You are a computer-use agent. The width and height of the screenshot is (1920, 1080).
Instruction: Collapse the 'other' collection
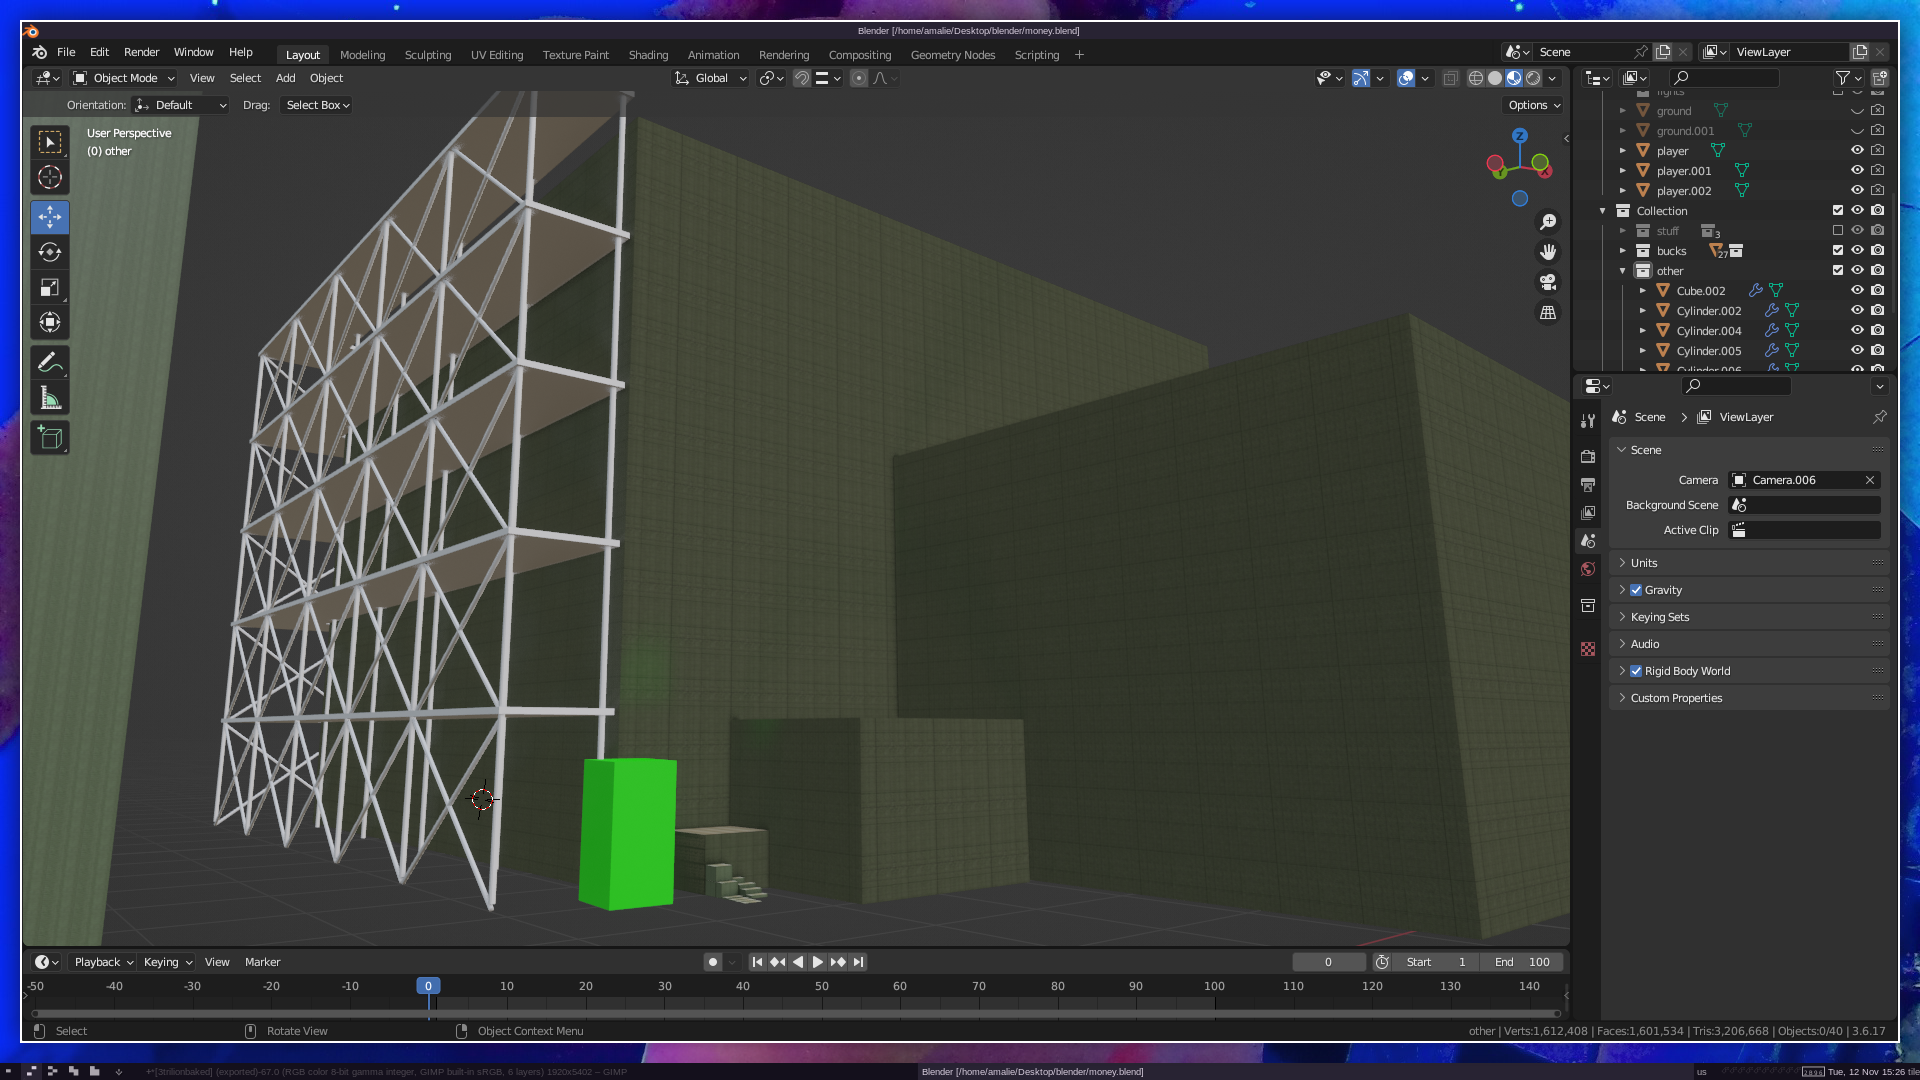pyautogui.click(x=1623, y=271)
